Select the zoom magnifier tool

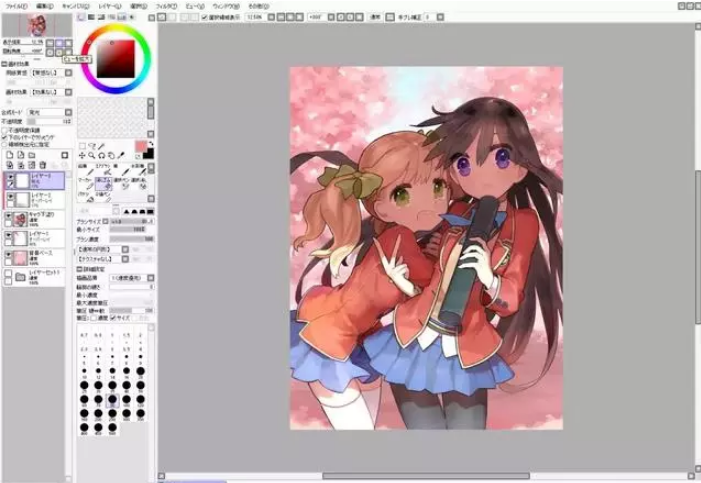92,155
